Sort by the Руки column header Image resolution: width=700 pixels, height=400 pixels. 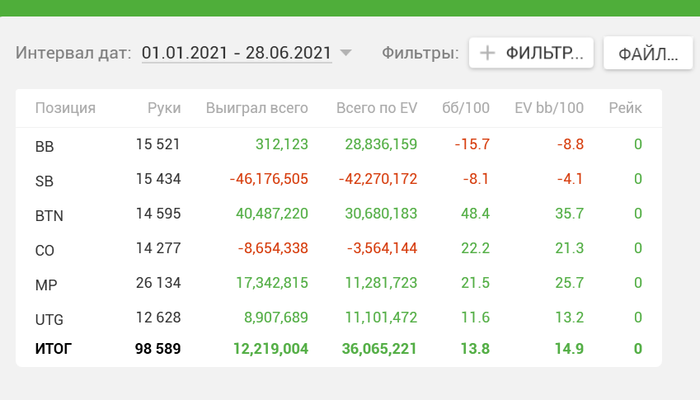click(164, 108)
